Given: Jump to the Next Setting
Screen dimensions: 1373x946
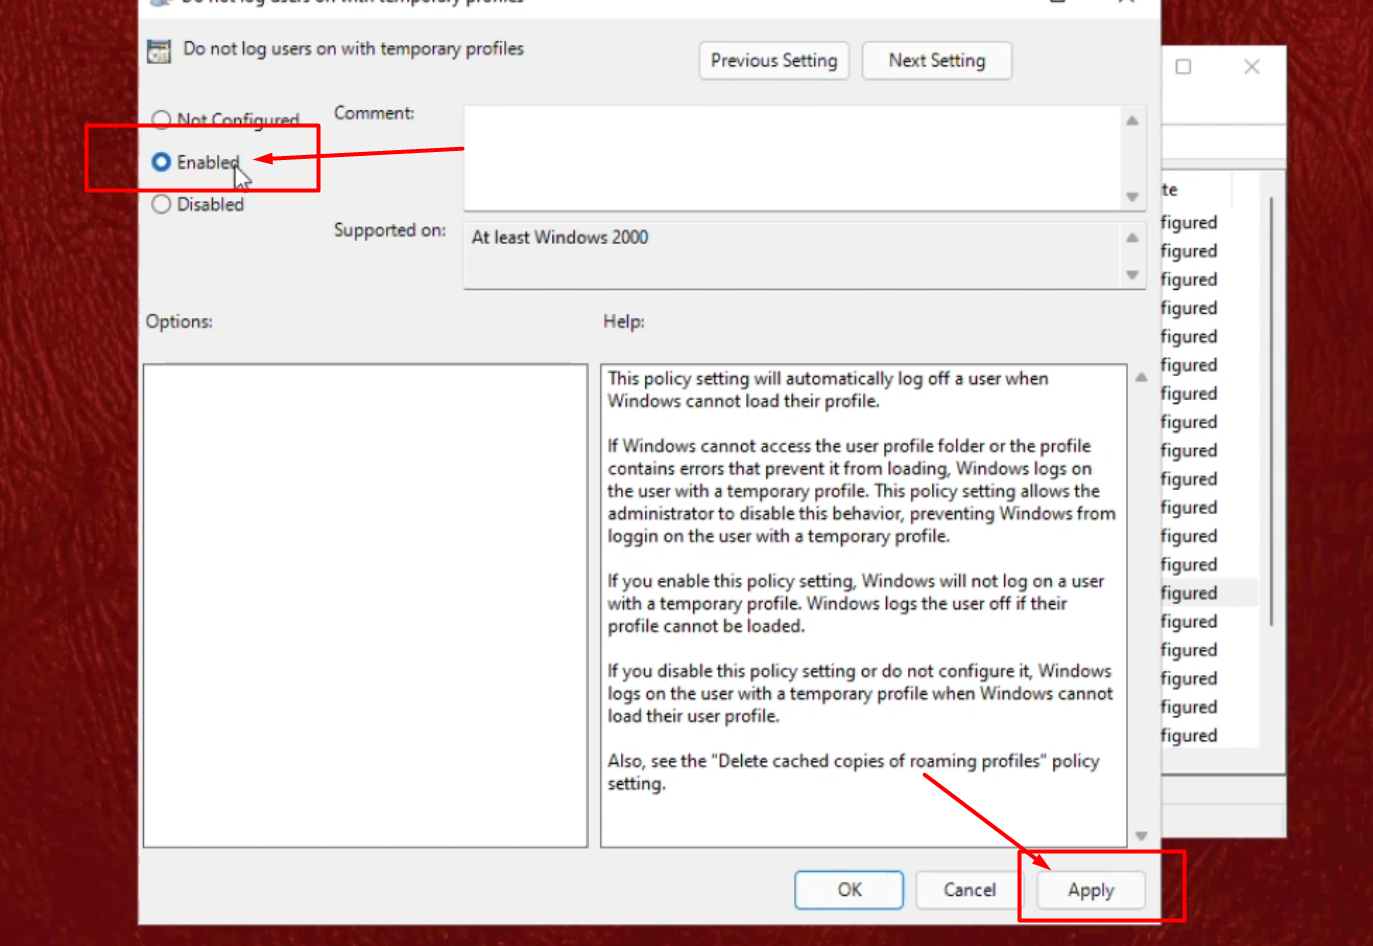Looking at the screenshot, I should point(937,60).
